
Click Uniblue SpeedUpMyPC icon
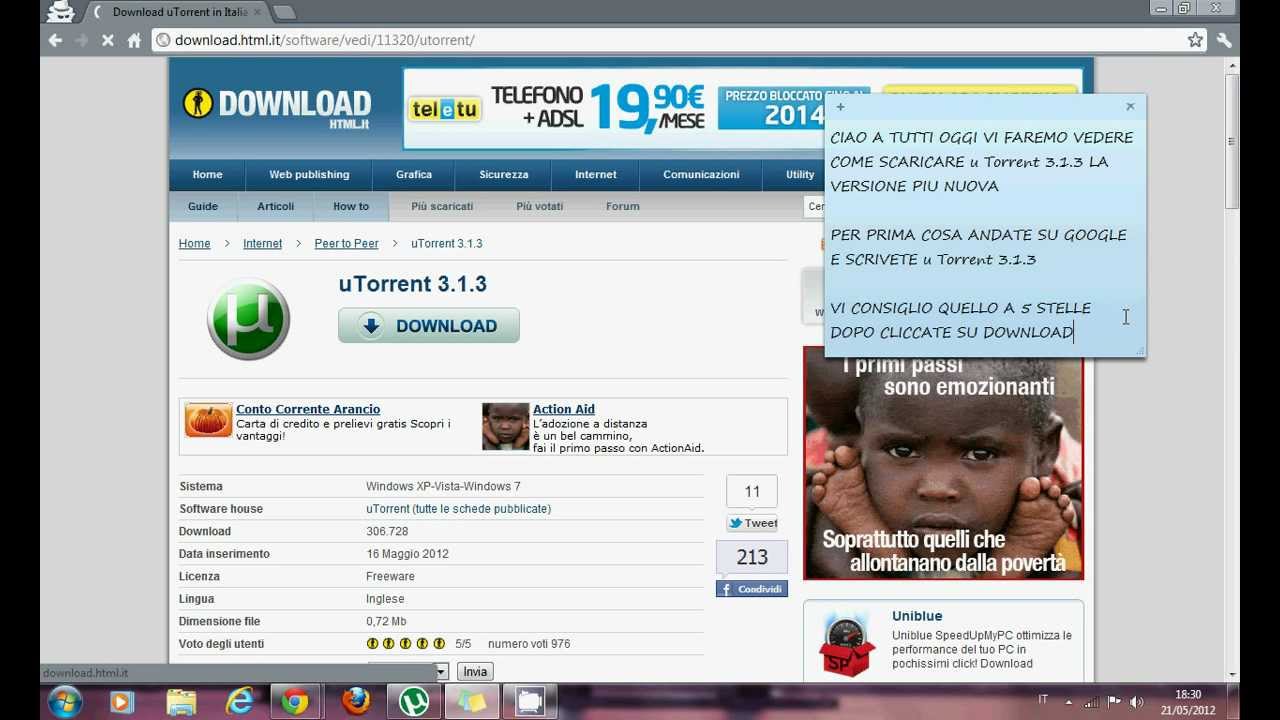click(x=846, y=645)
